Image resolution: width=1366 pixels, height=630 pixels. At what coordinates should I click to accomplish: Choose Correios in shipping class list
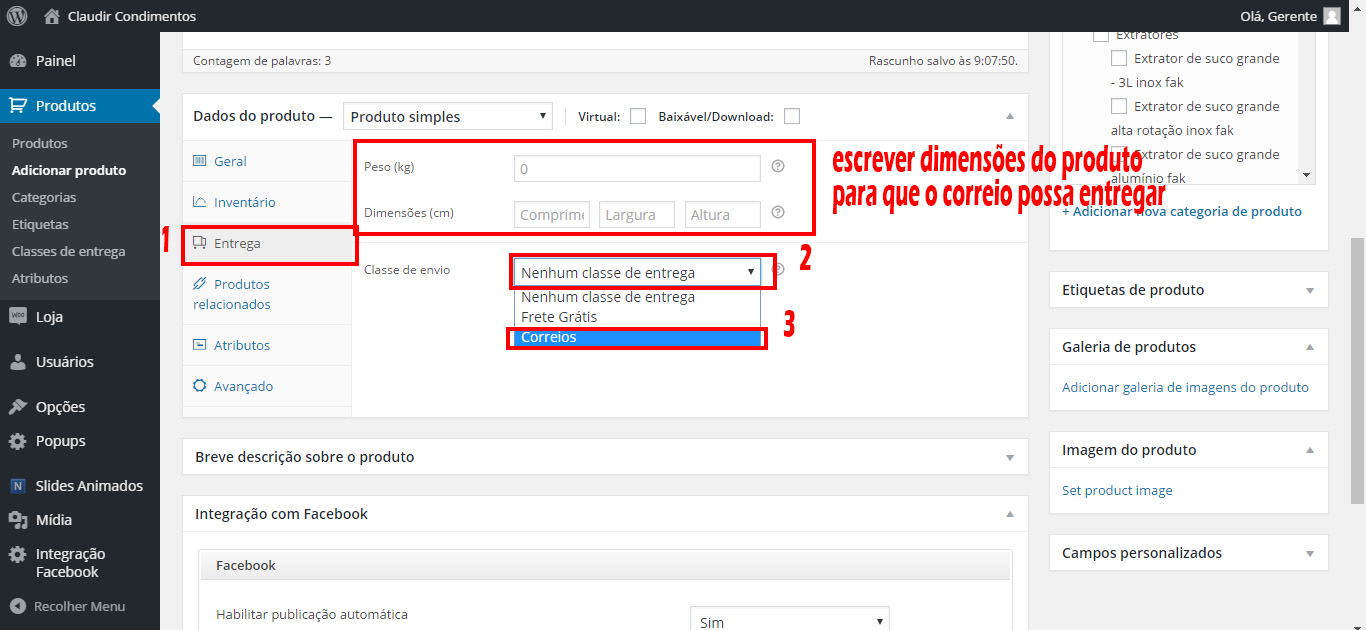[637, 338]
